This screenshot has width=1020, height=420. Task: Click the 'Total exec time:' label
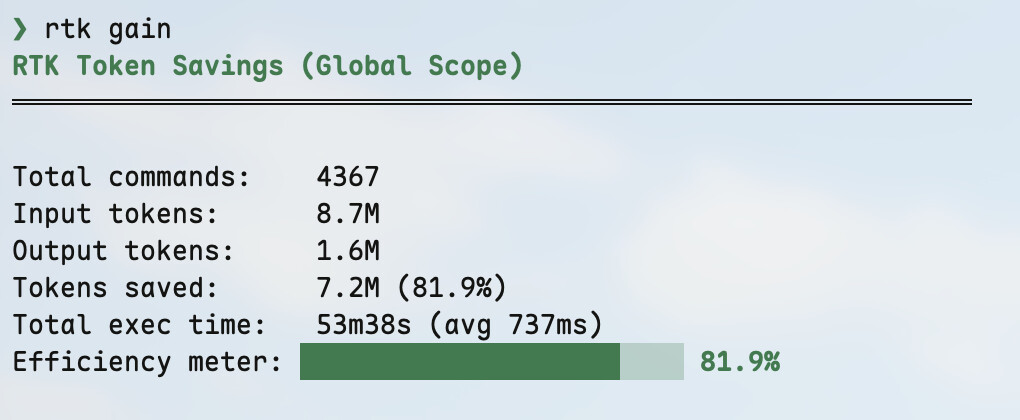point(139,325)
